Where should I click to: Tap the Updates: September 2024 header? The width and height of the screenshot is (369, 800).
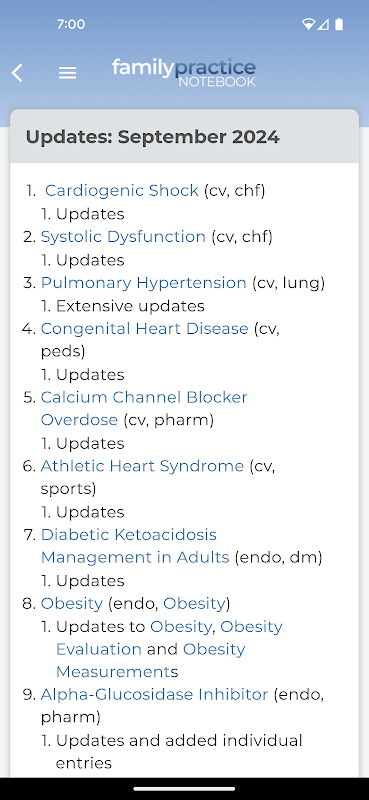pyautogui.click(x=153, y=137)
